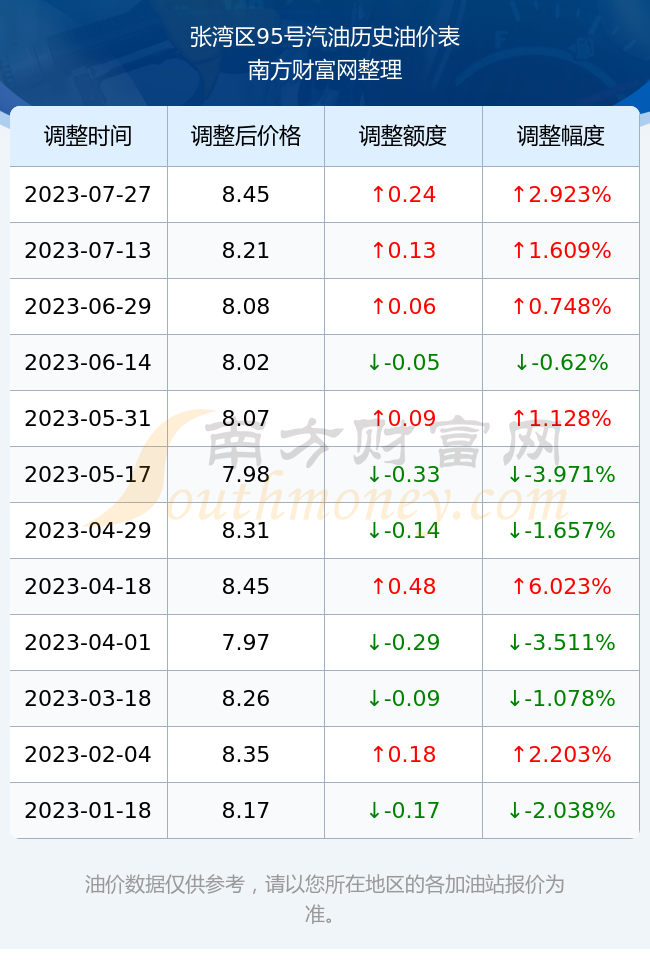Image resolution: width=650 pixels, height=980 pixels.
Task: Select the 2023-07-27 date cell
Action: (88, 194)
